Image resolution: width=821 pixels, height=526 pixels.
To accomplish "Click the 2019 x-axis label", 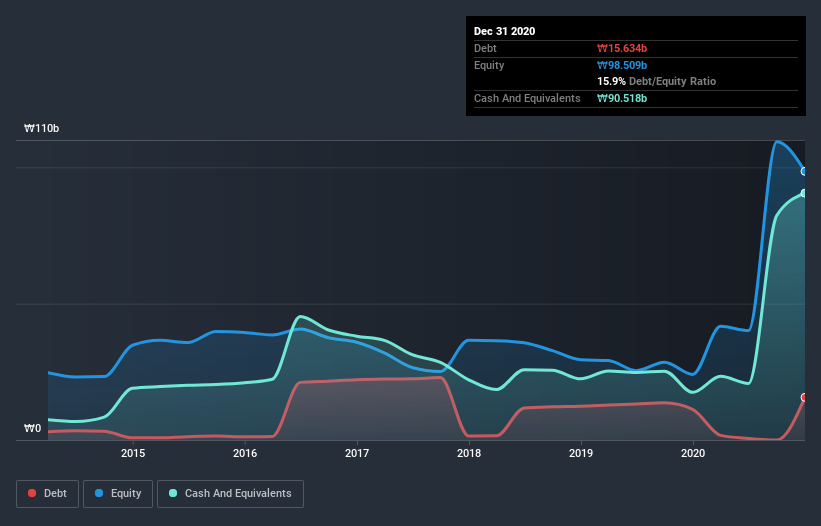I will point(581,453).
